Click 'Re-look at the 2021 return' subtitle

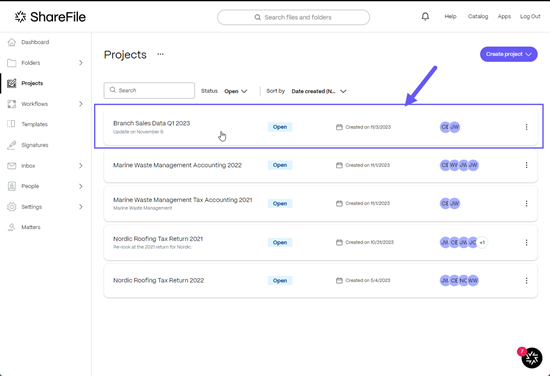[152, 247]
